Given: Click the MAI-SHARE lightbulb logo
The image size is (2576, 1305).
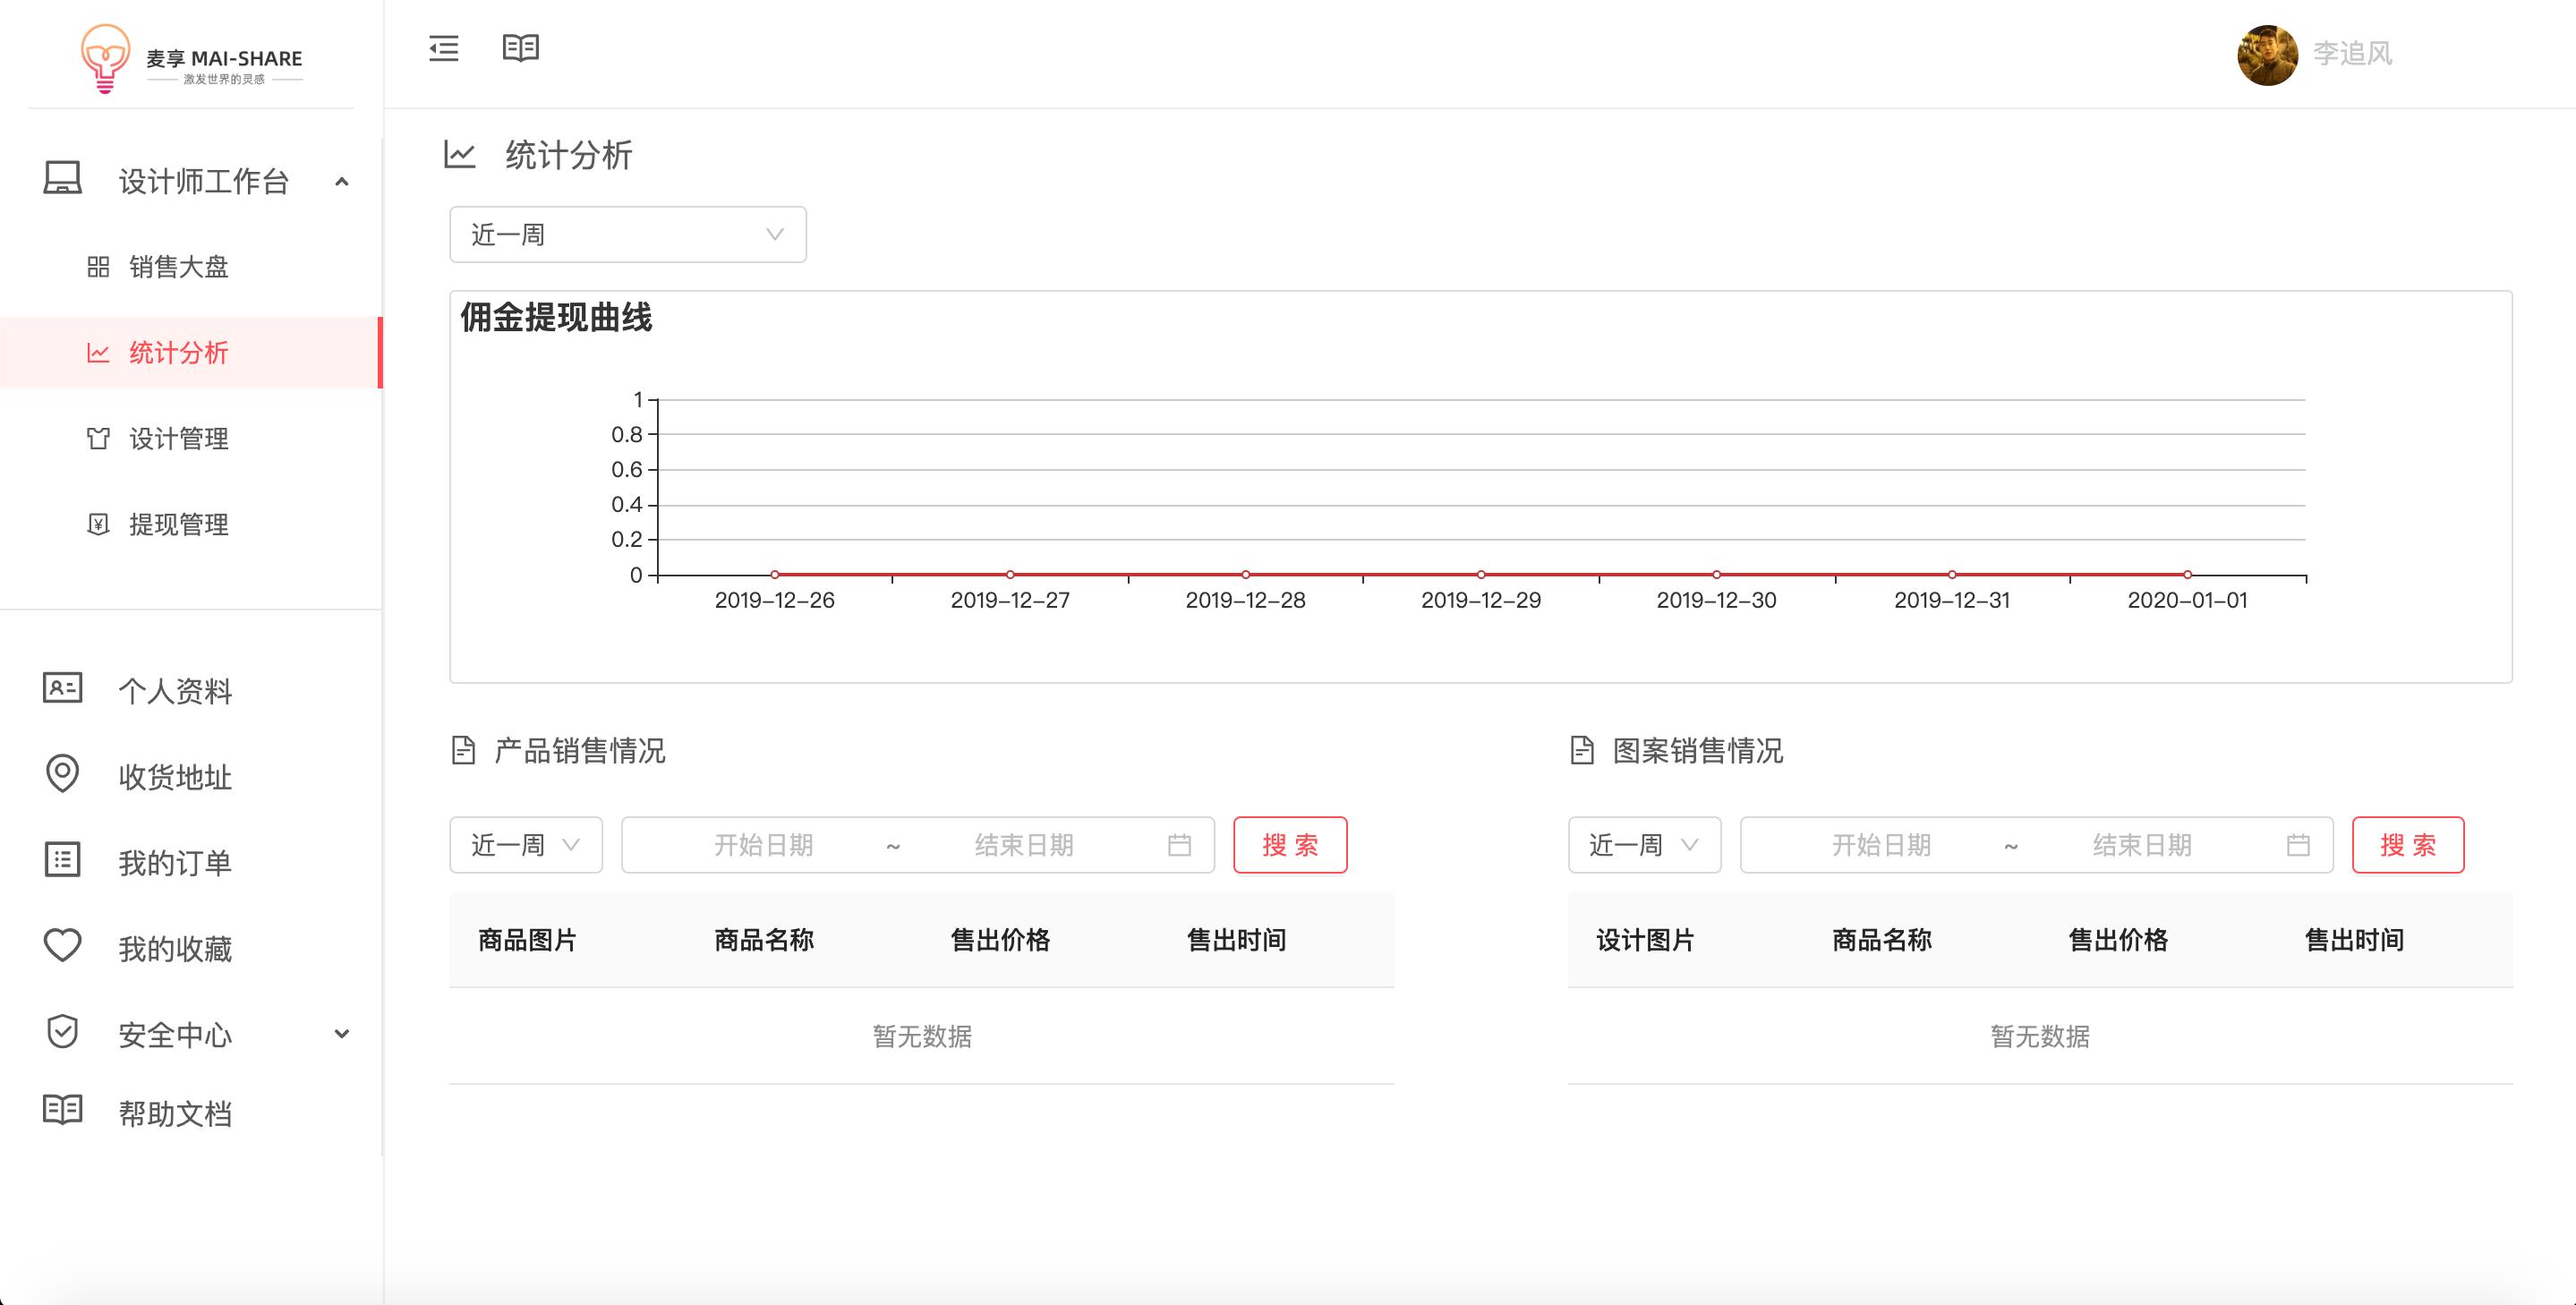Looking at the screenshot, I should 105,58.
